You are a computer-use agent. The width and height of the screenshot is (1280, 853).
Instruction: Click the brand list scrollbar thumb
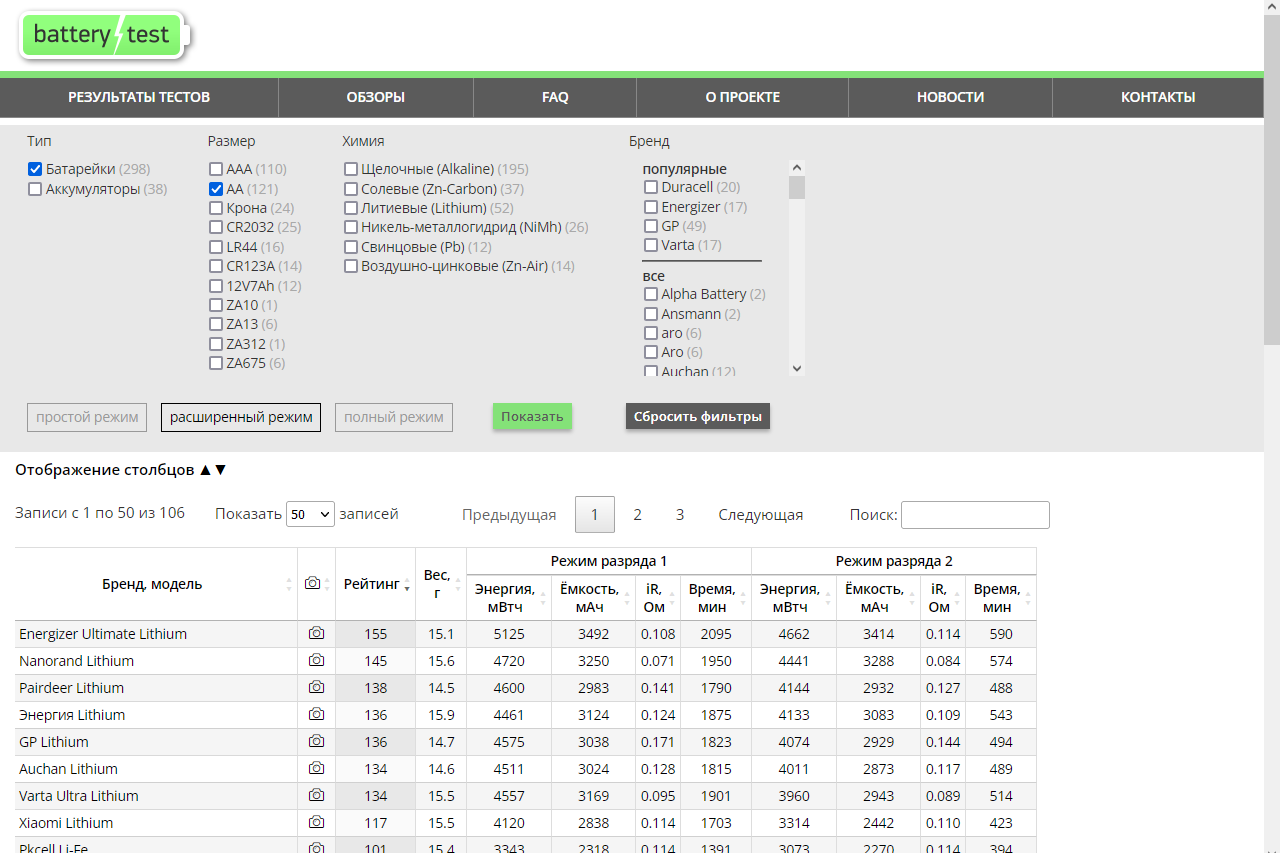coord(797,187)
